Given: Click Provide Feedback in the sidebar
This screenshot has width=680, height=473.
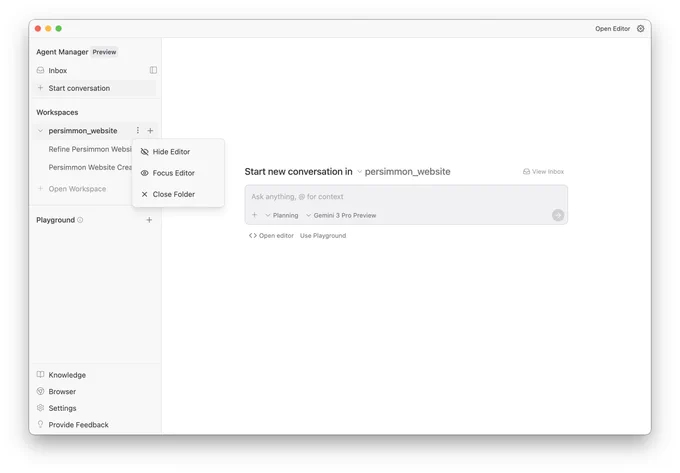Looking at the screenshot, I should [x=72, y=425].
